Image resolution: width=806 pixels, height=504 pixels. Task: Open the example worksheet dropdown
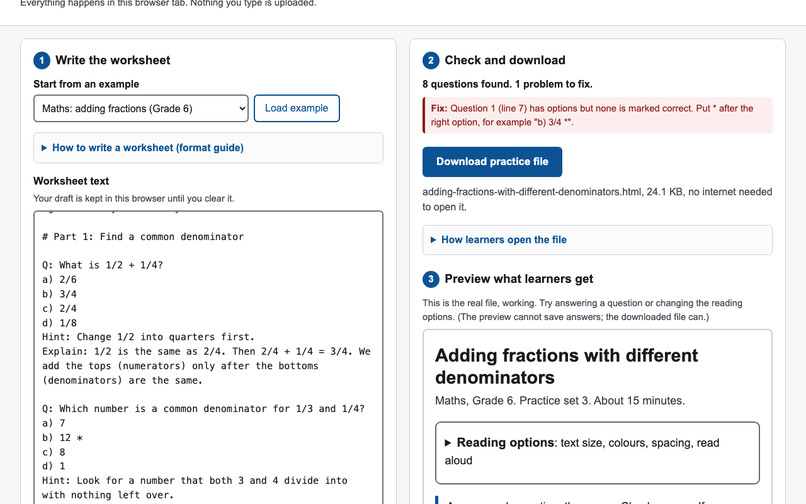pyautogui.click(x=141, y=109)
